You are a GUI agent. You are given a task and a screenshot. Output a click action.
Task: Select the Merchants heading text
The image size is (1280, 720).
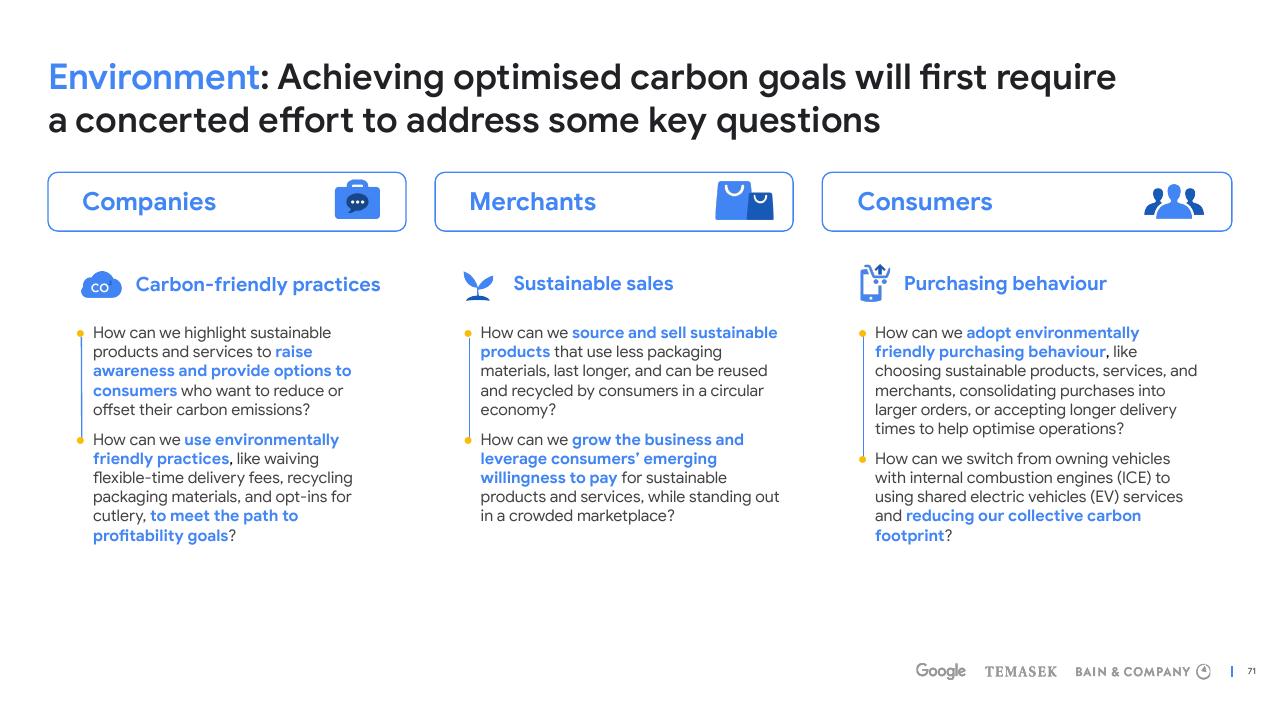coord(533,201)
